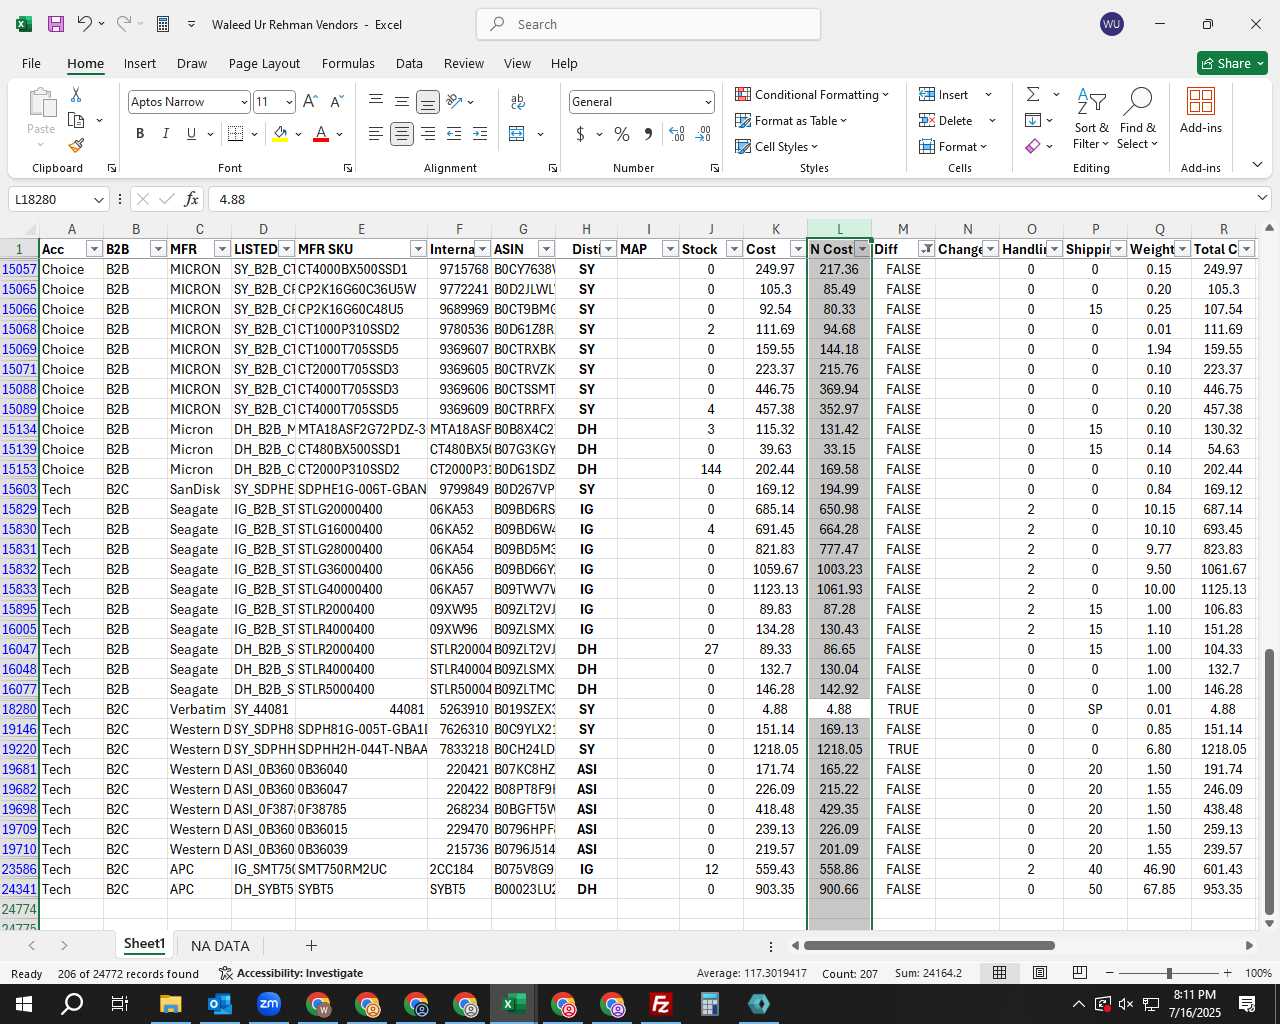Open the File menu

31,63
